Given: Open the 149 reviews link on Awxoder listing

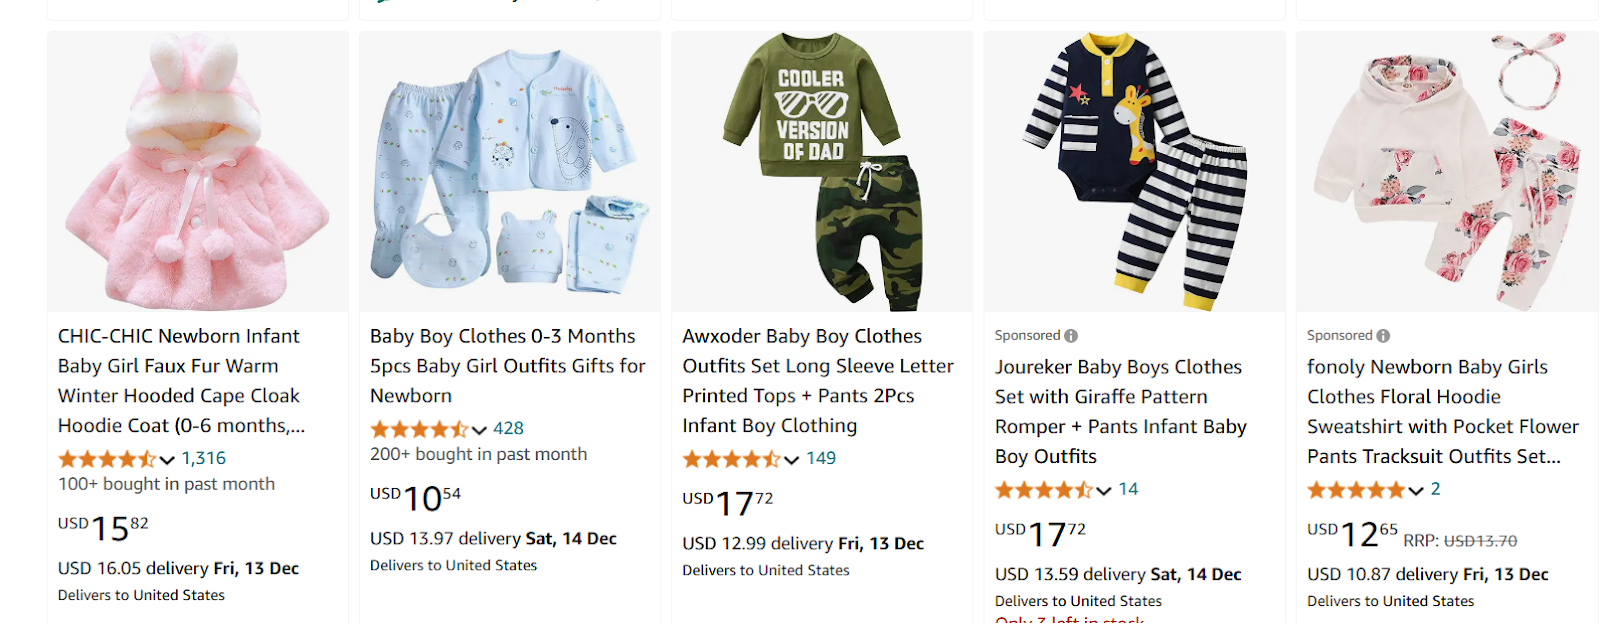Looking at the screenshot, I should click(x=824, y=458).
